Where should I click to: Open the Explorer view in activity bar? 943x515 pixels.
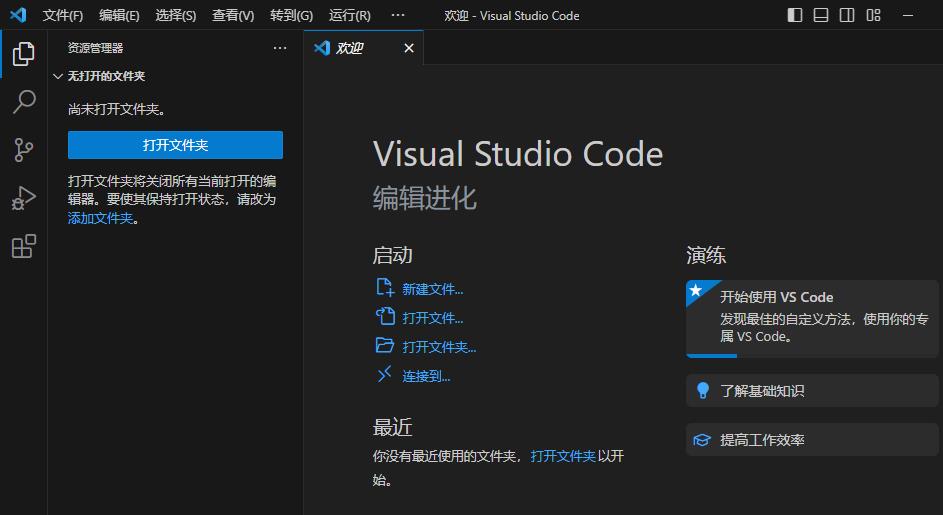click(x=23, y=54)
